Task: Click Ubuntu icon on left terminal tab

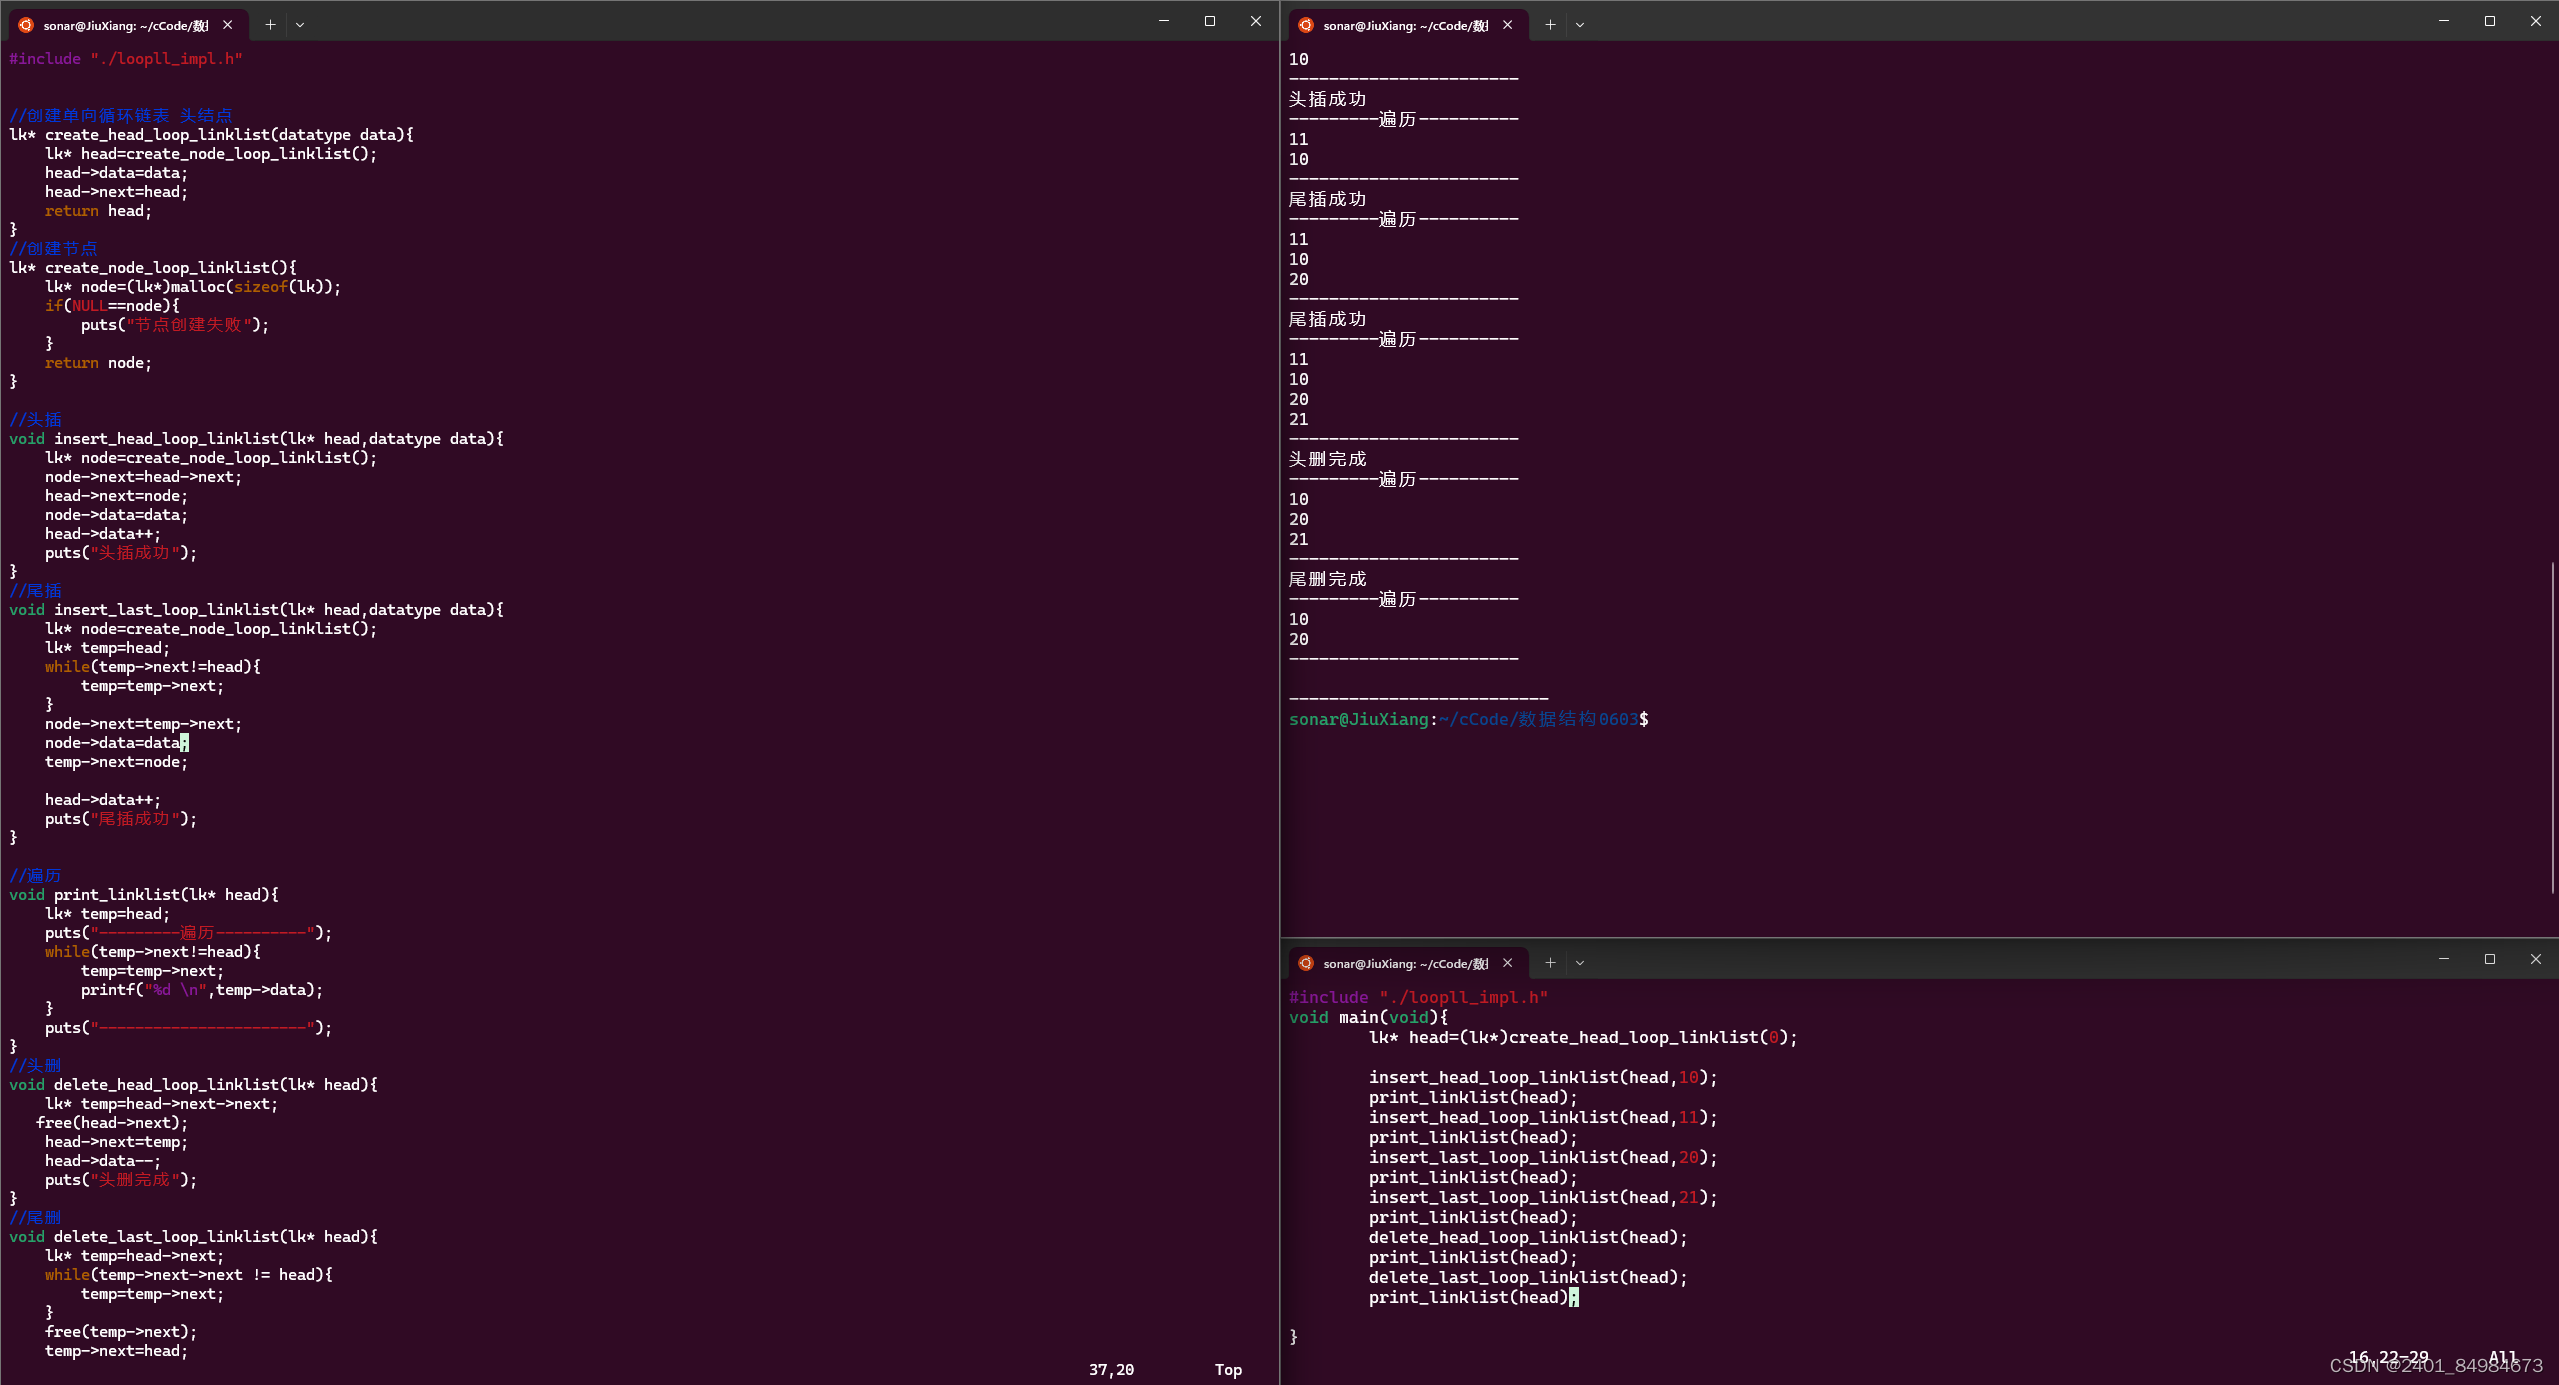Action: pyautogui.click(x=26, y=25)
